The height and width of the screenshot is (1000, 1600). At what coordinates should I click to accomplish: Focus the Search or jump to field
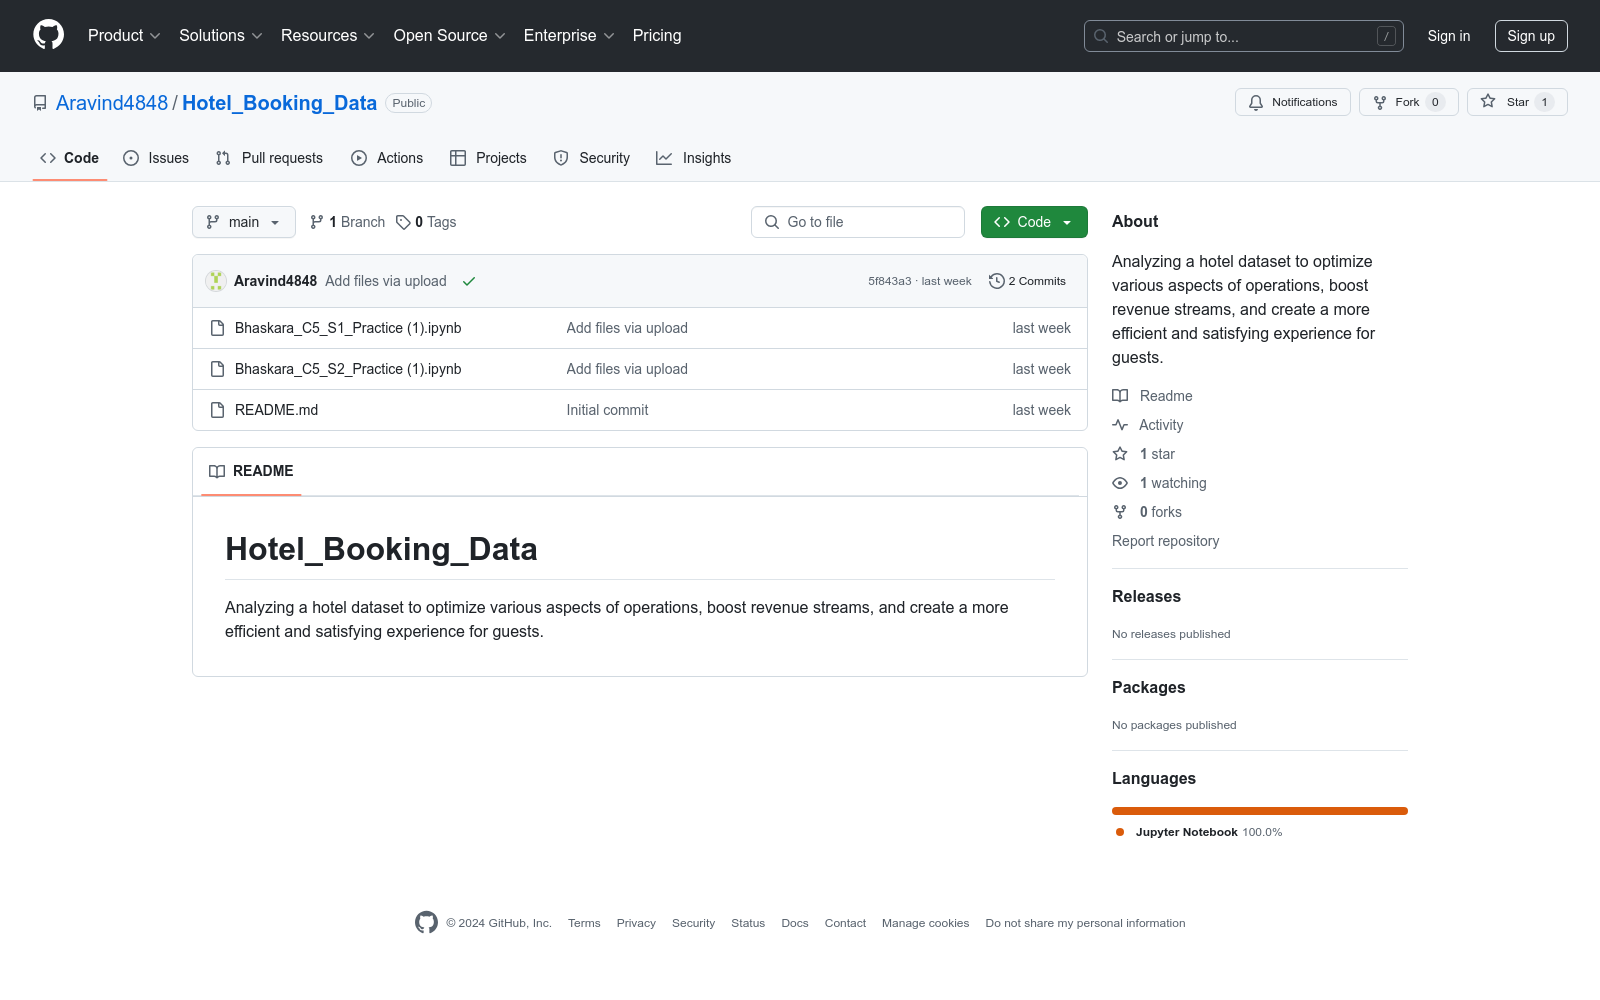(1244, 36)
